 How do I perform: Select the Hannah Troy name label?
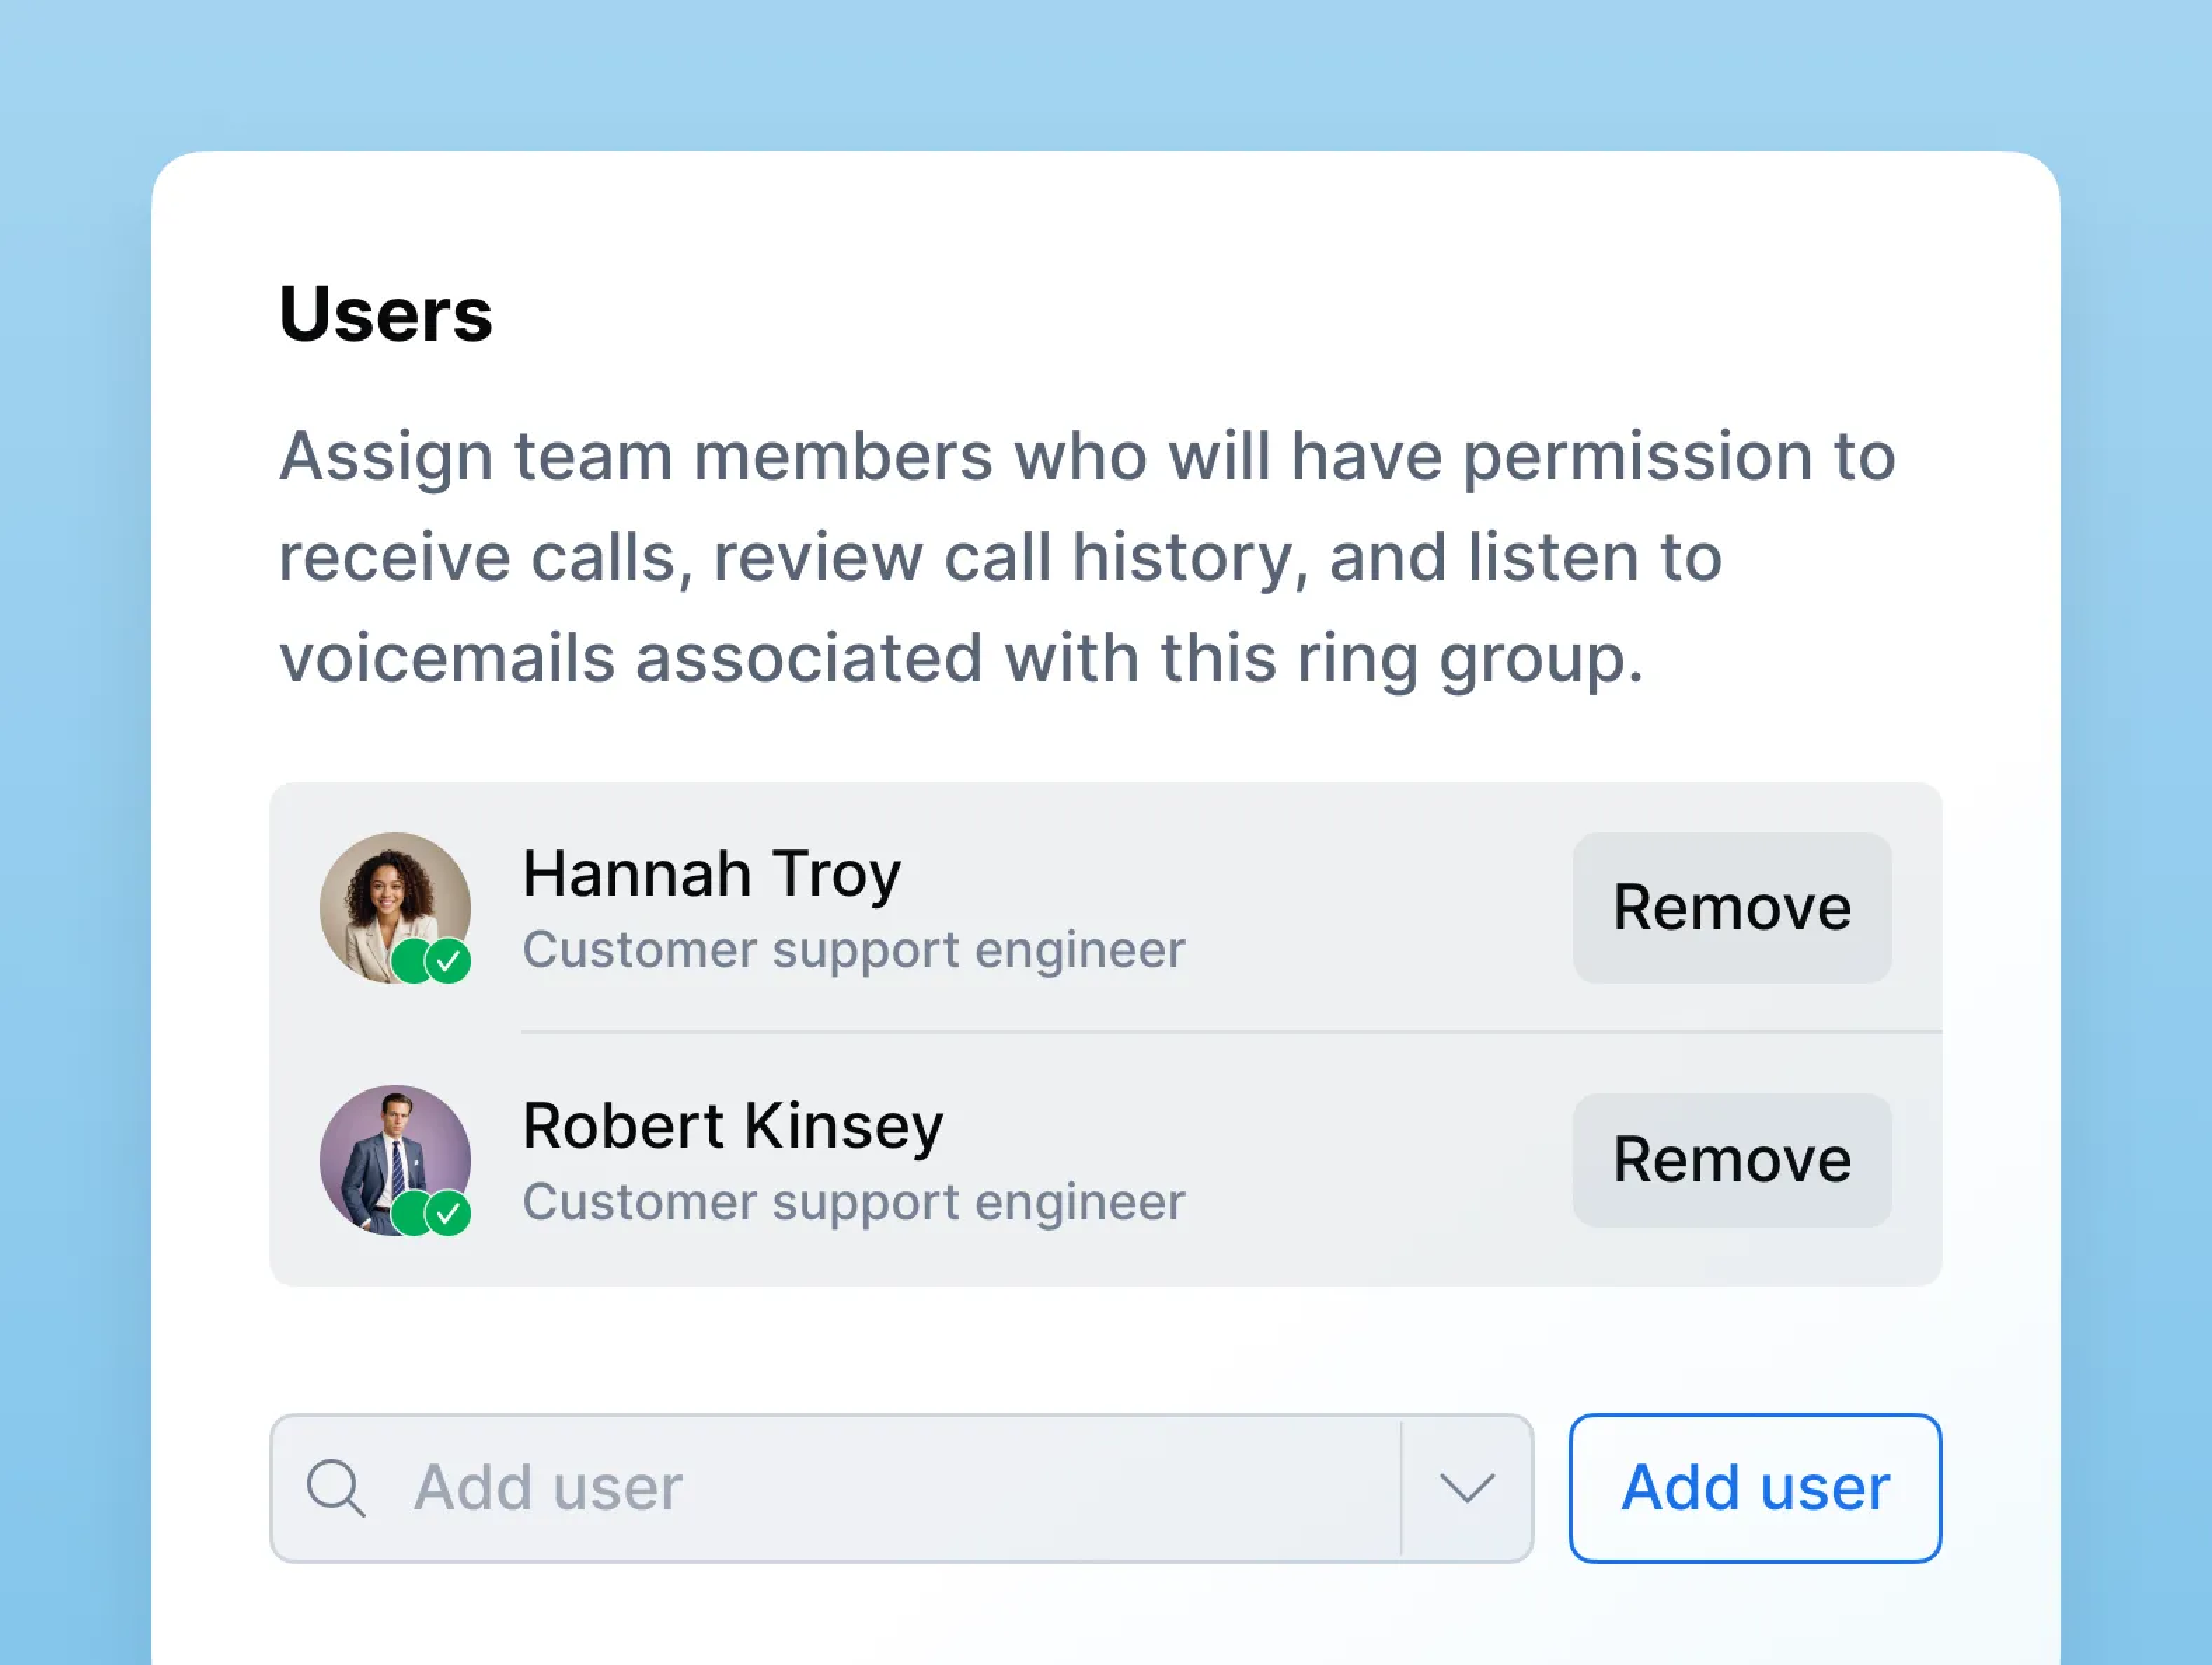click(x=711, y=874)
